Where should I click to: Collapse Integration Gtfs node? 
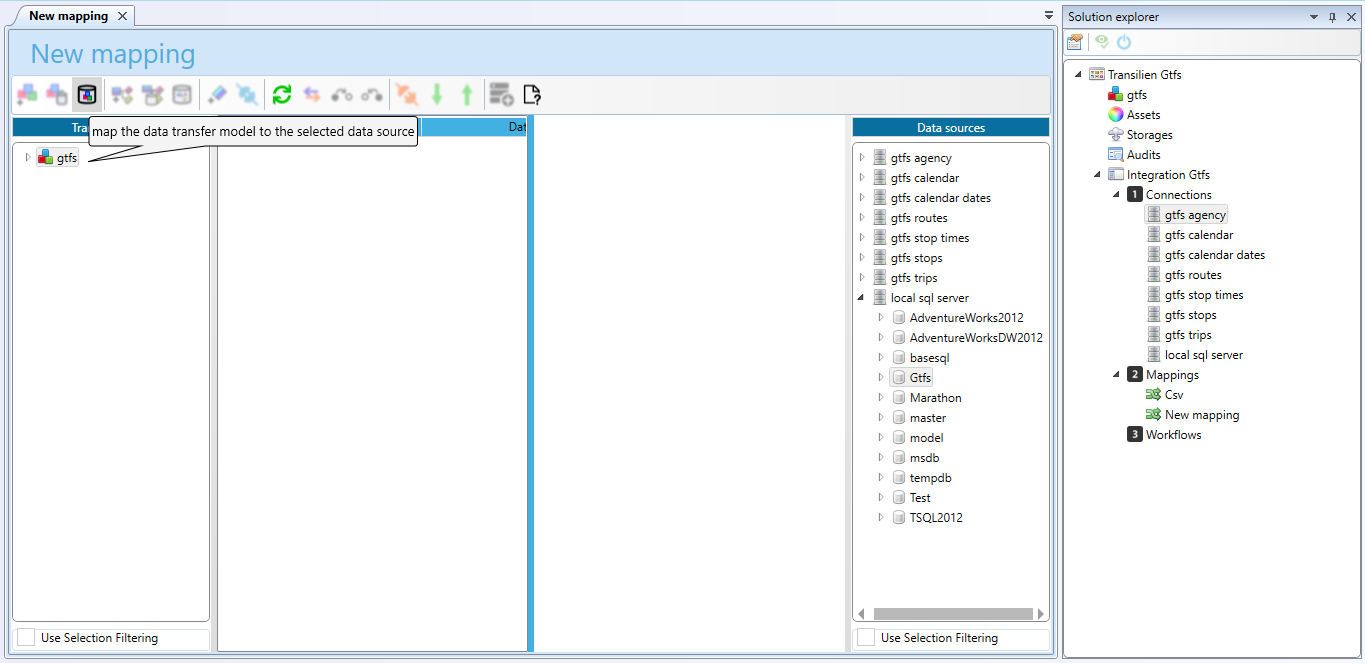[x=1098, y=175]
